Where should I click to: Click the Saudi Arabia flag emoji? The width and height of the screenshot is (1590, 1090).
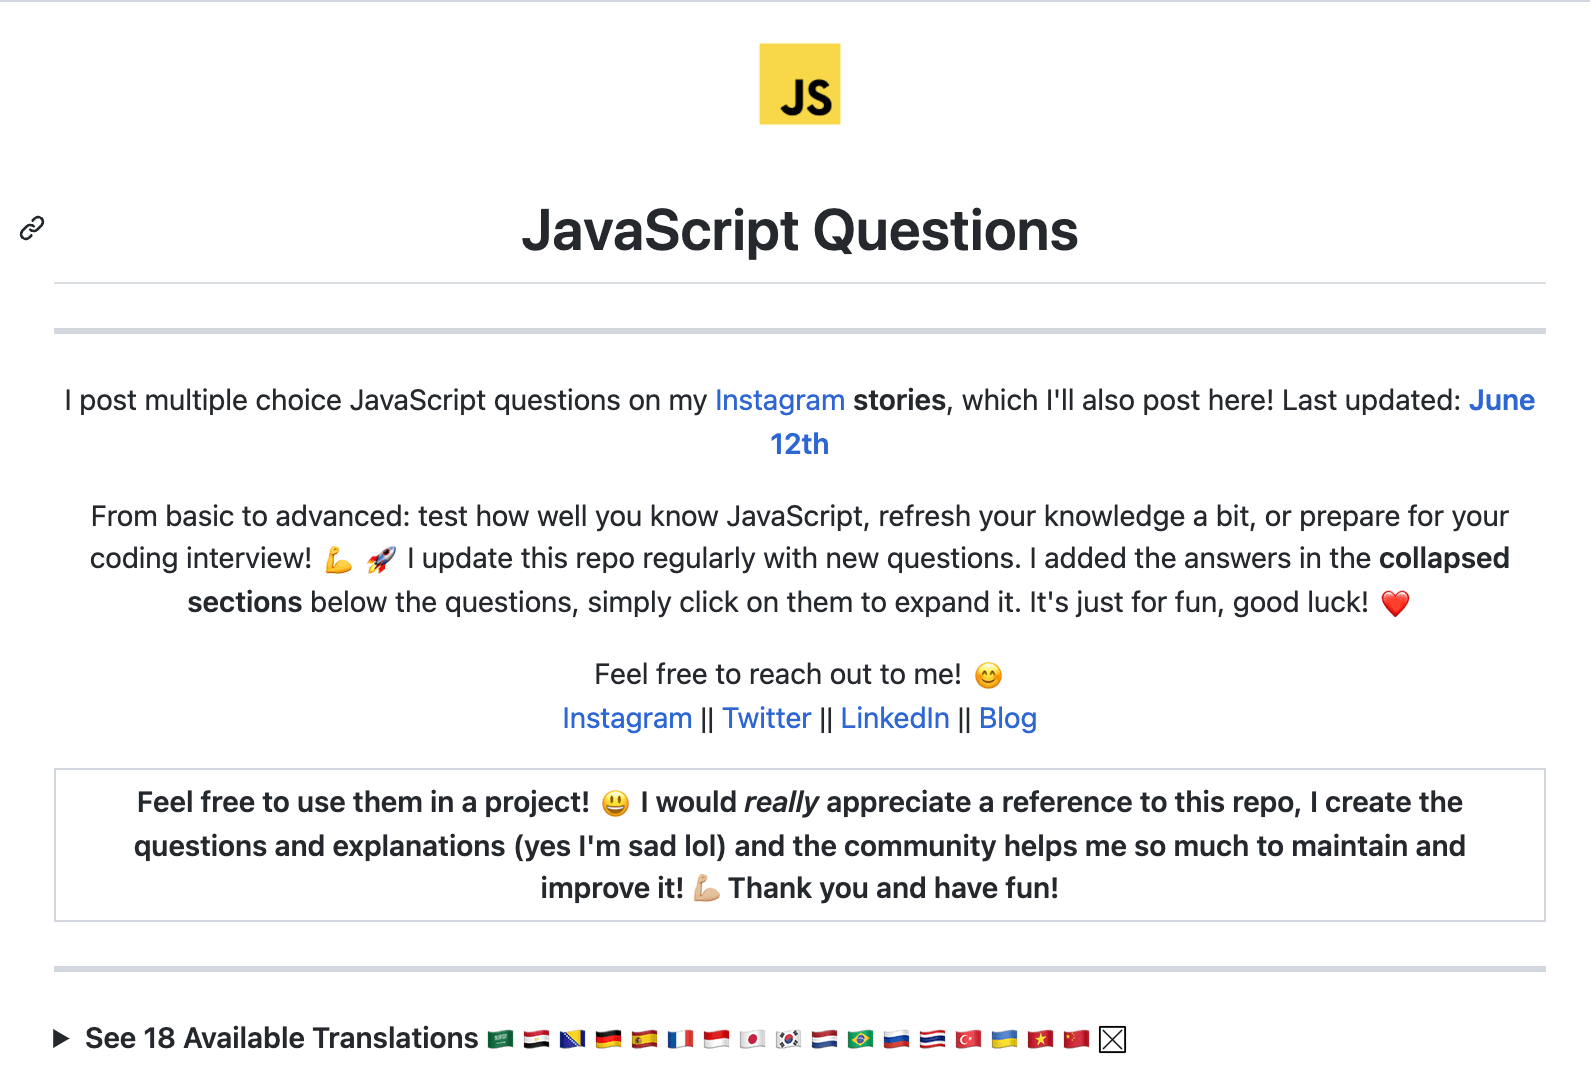[x=501, y=1039]
